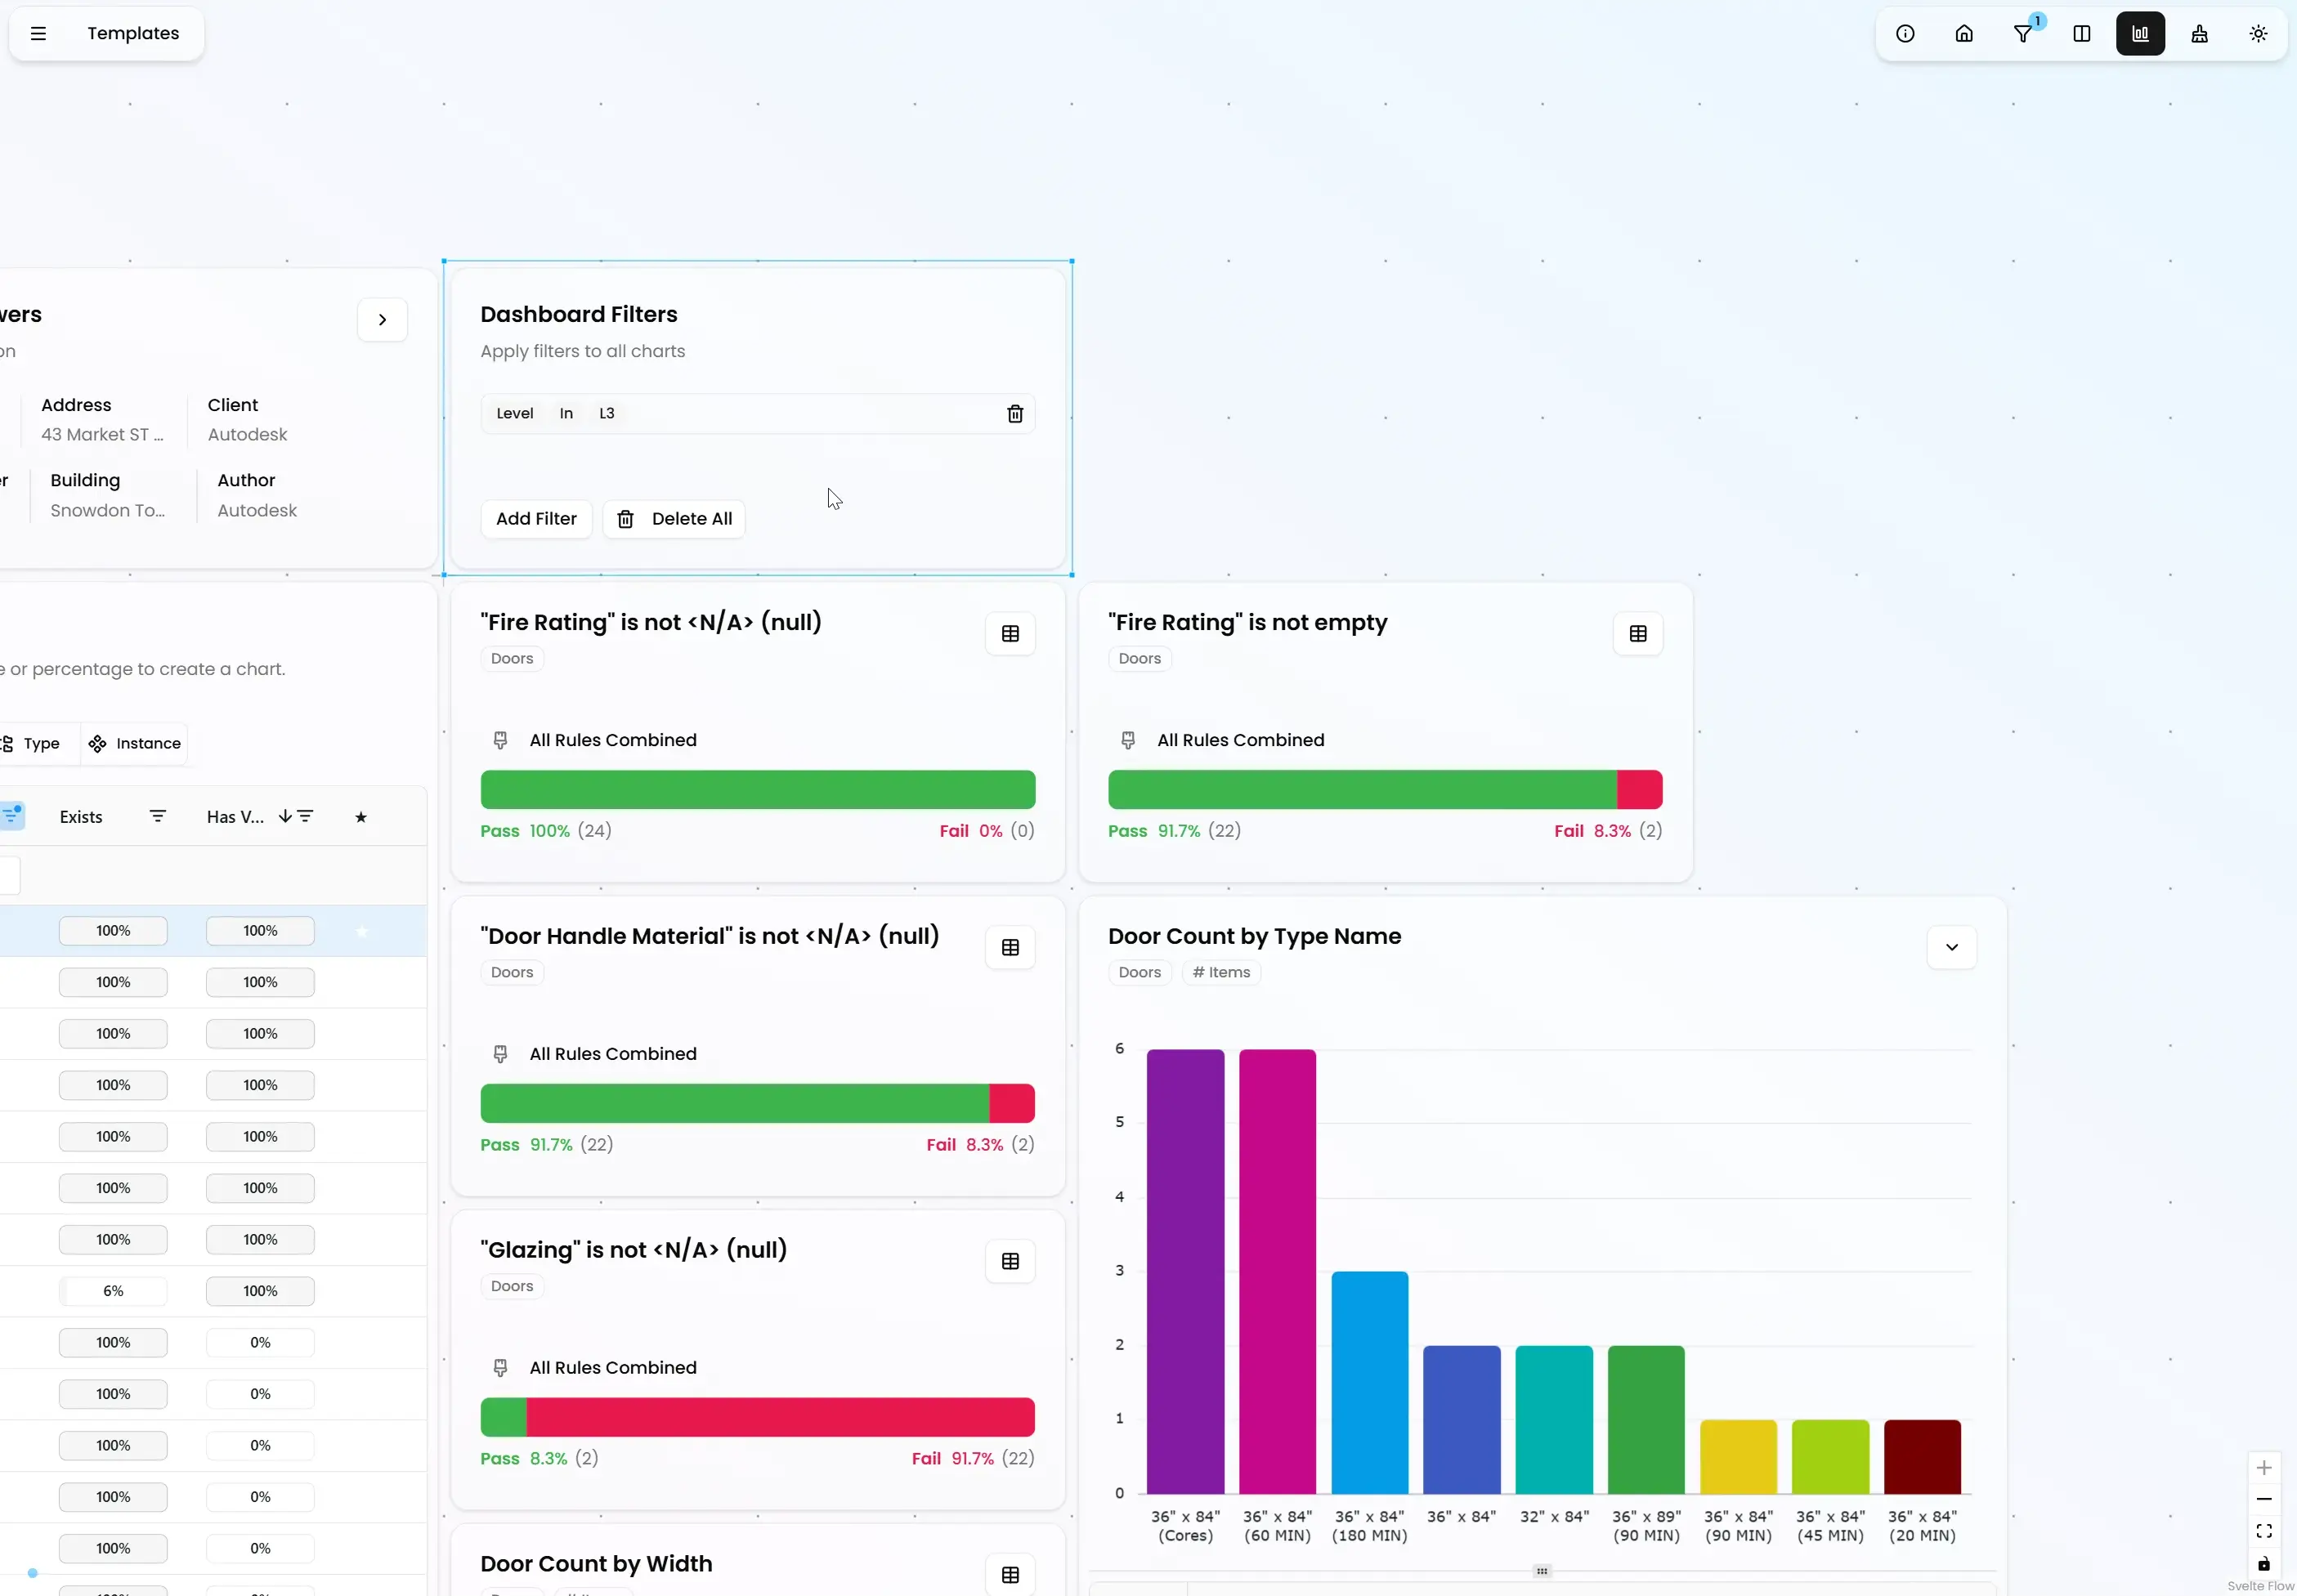
Task: Switch to the Instance tab
Action: point(135,743)
